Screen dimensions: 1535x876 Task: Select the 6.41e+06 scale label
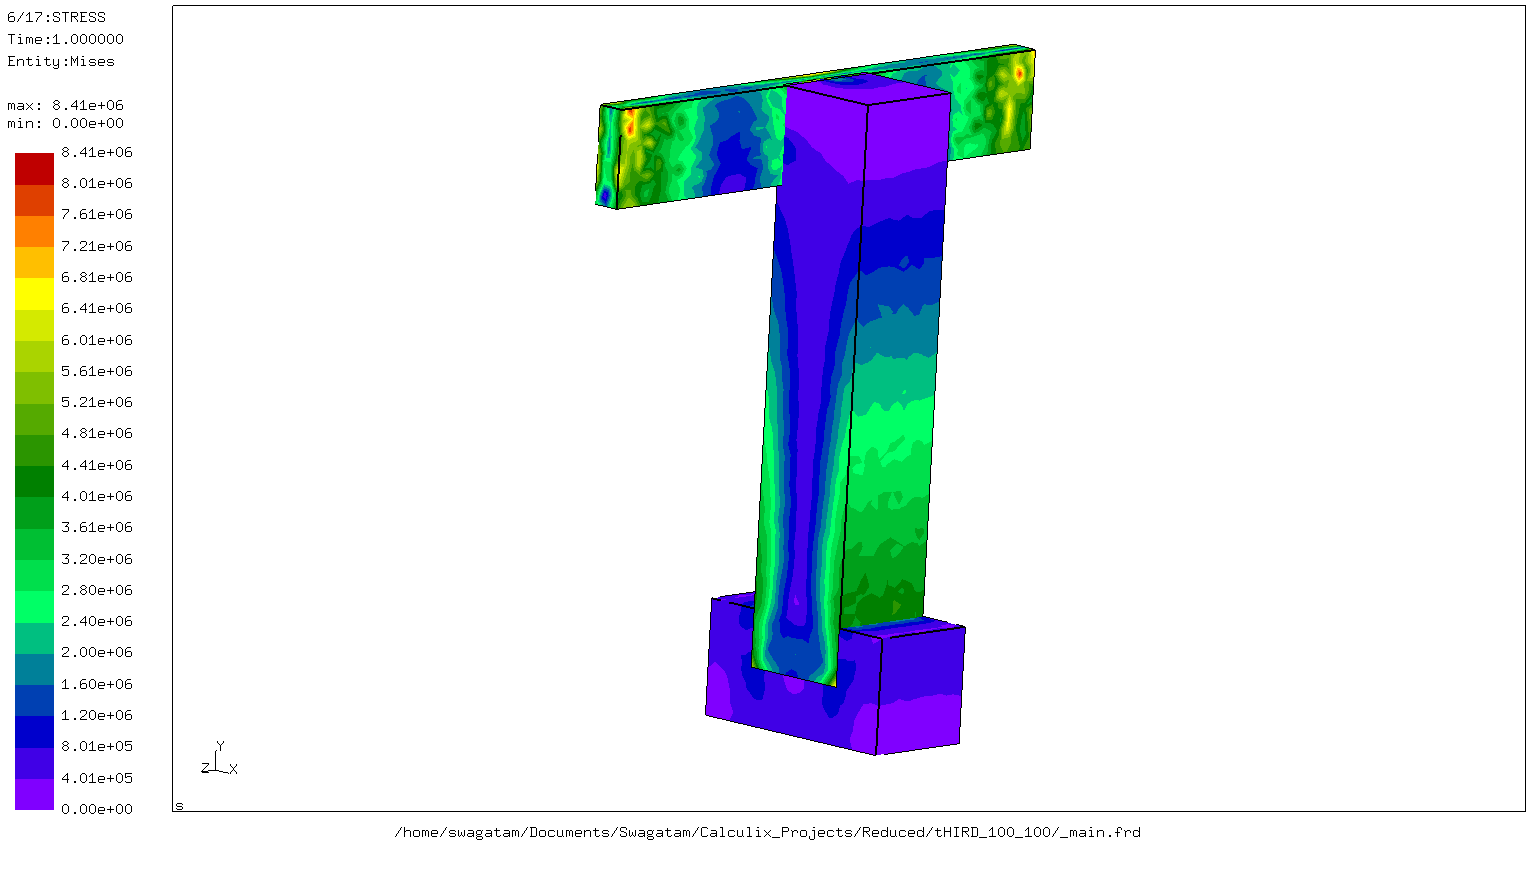point(97,308)
